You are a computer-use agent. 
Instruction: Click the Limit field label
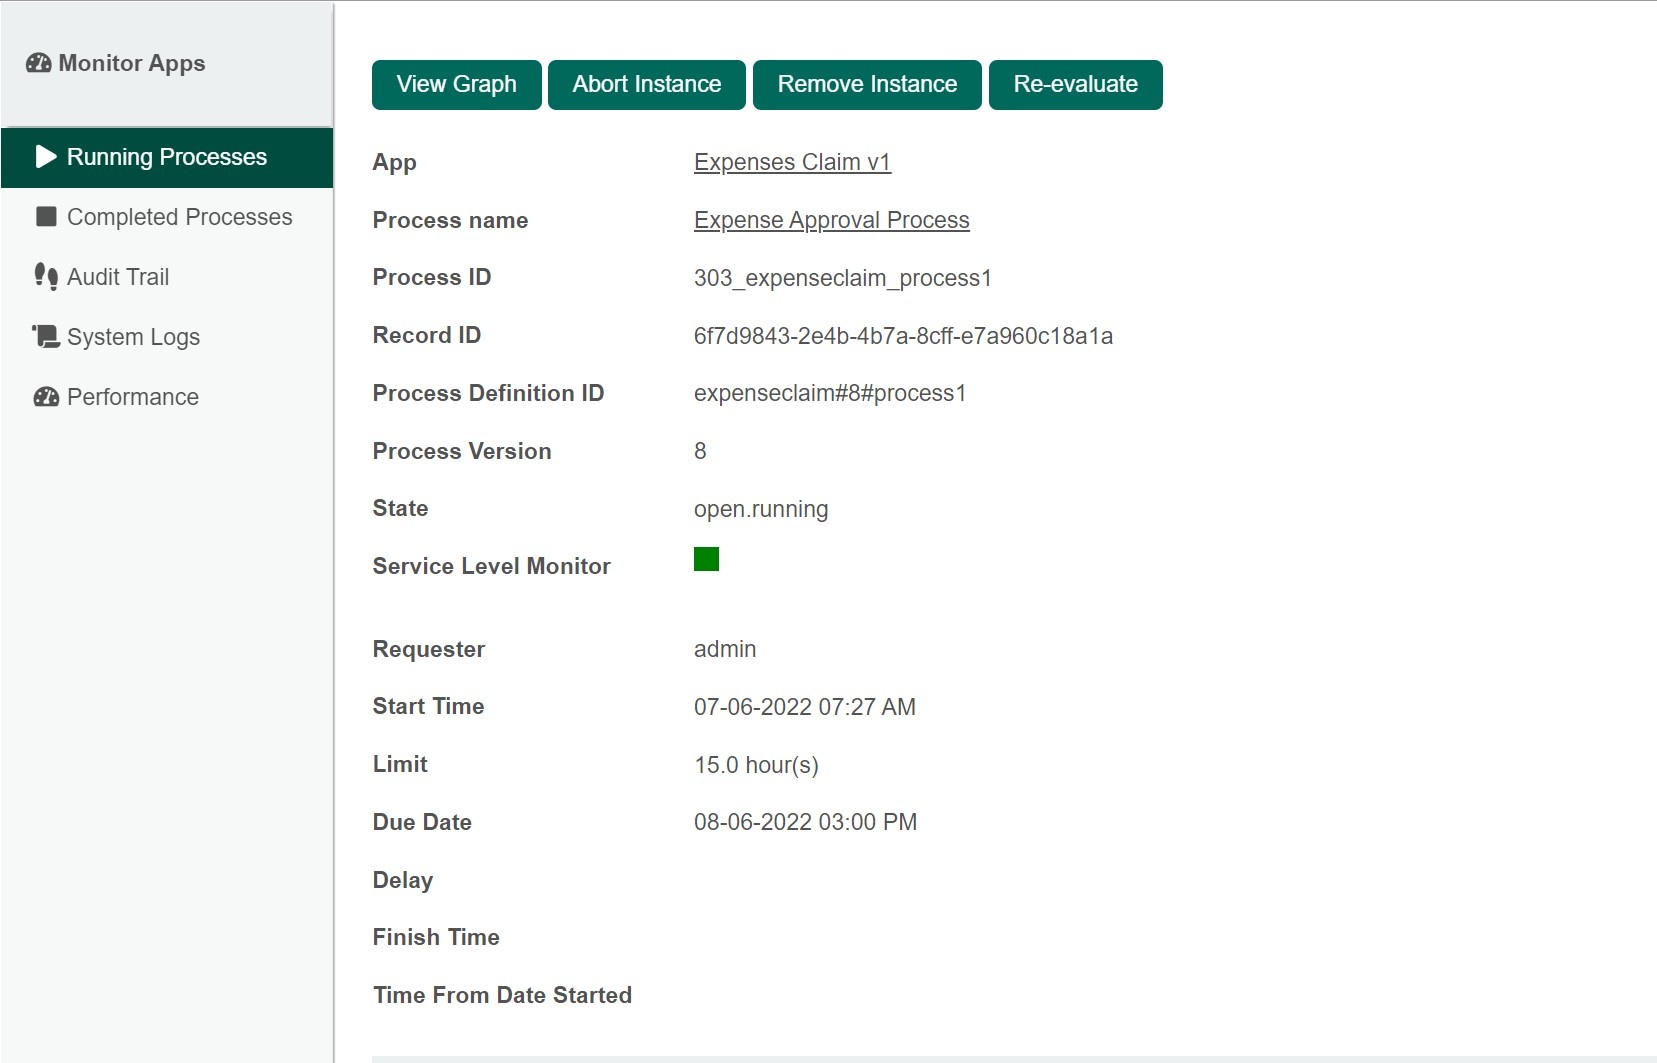point(400,764)
